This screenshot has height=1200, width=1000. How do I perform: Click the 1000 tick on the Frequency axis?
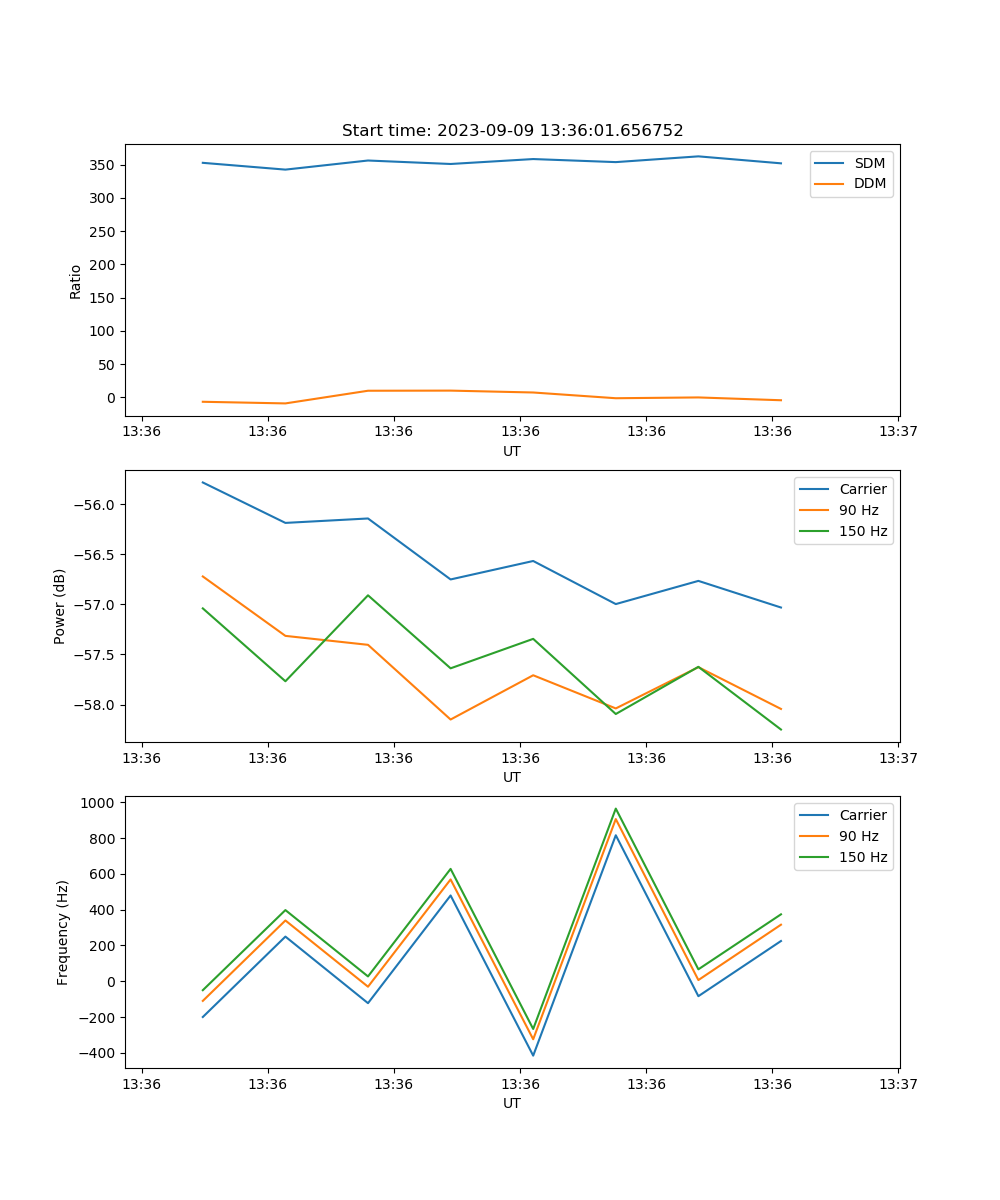click(x=99, y=803)
